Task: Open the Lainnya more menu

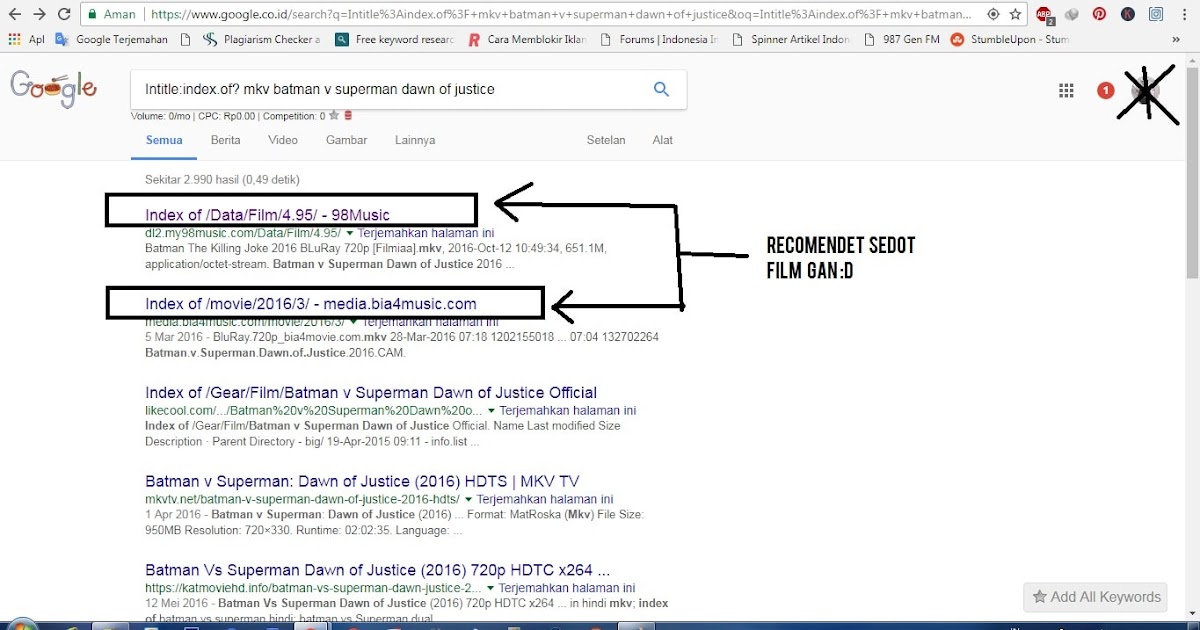Action: [x=415, y=140]
